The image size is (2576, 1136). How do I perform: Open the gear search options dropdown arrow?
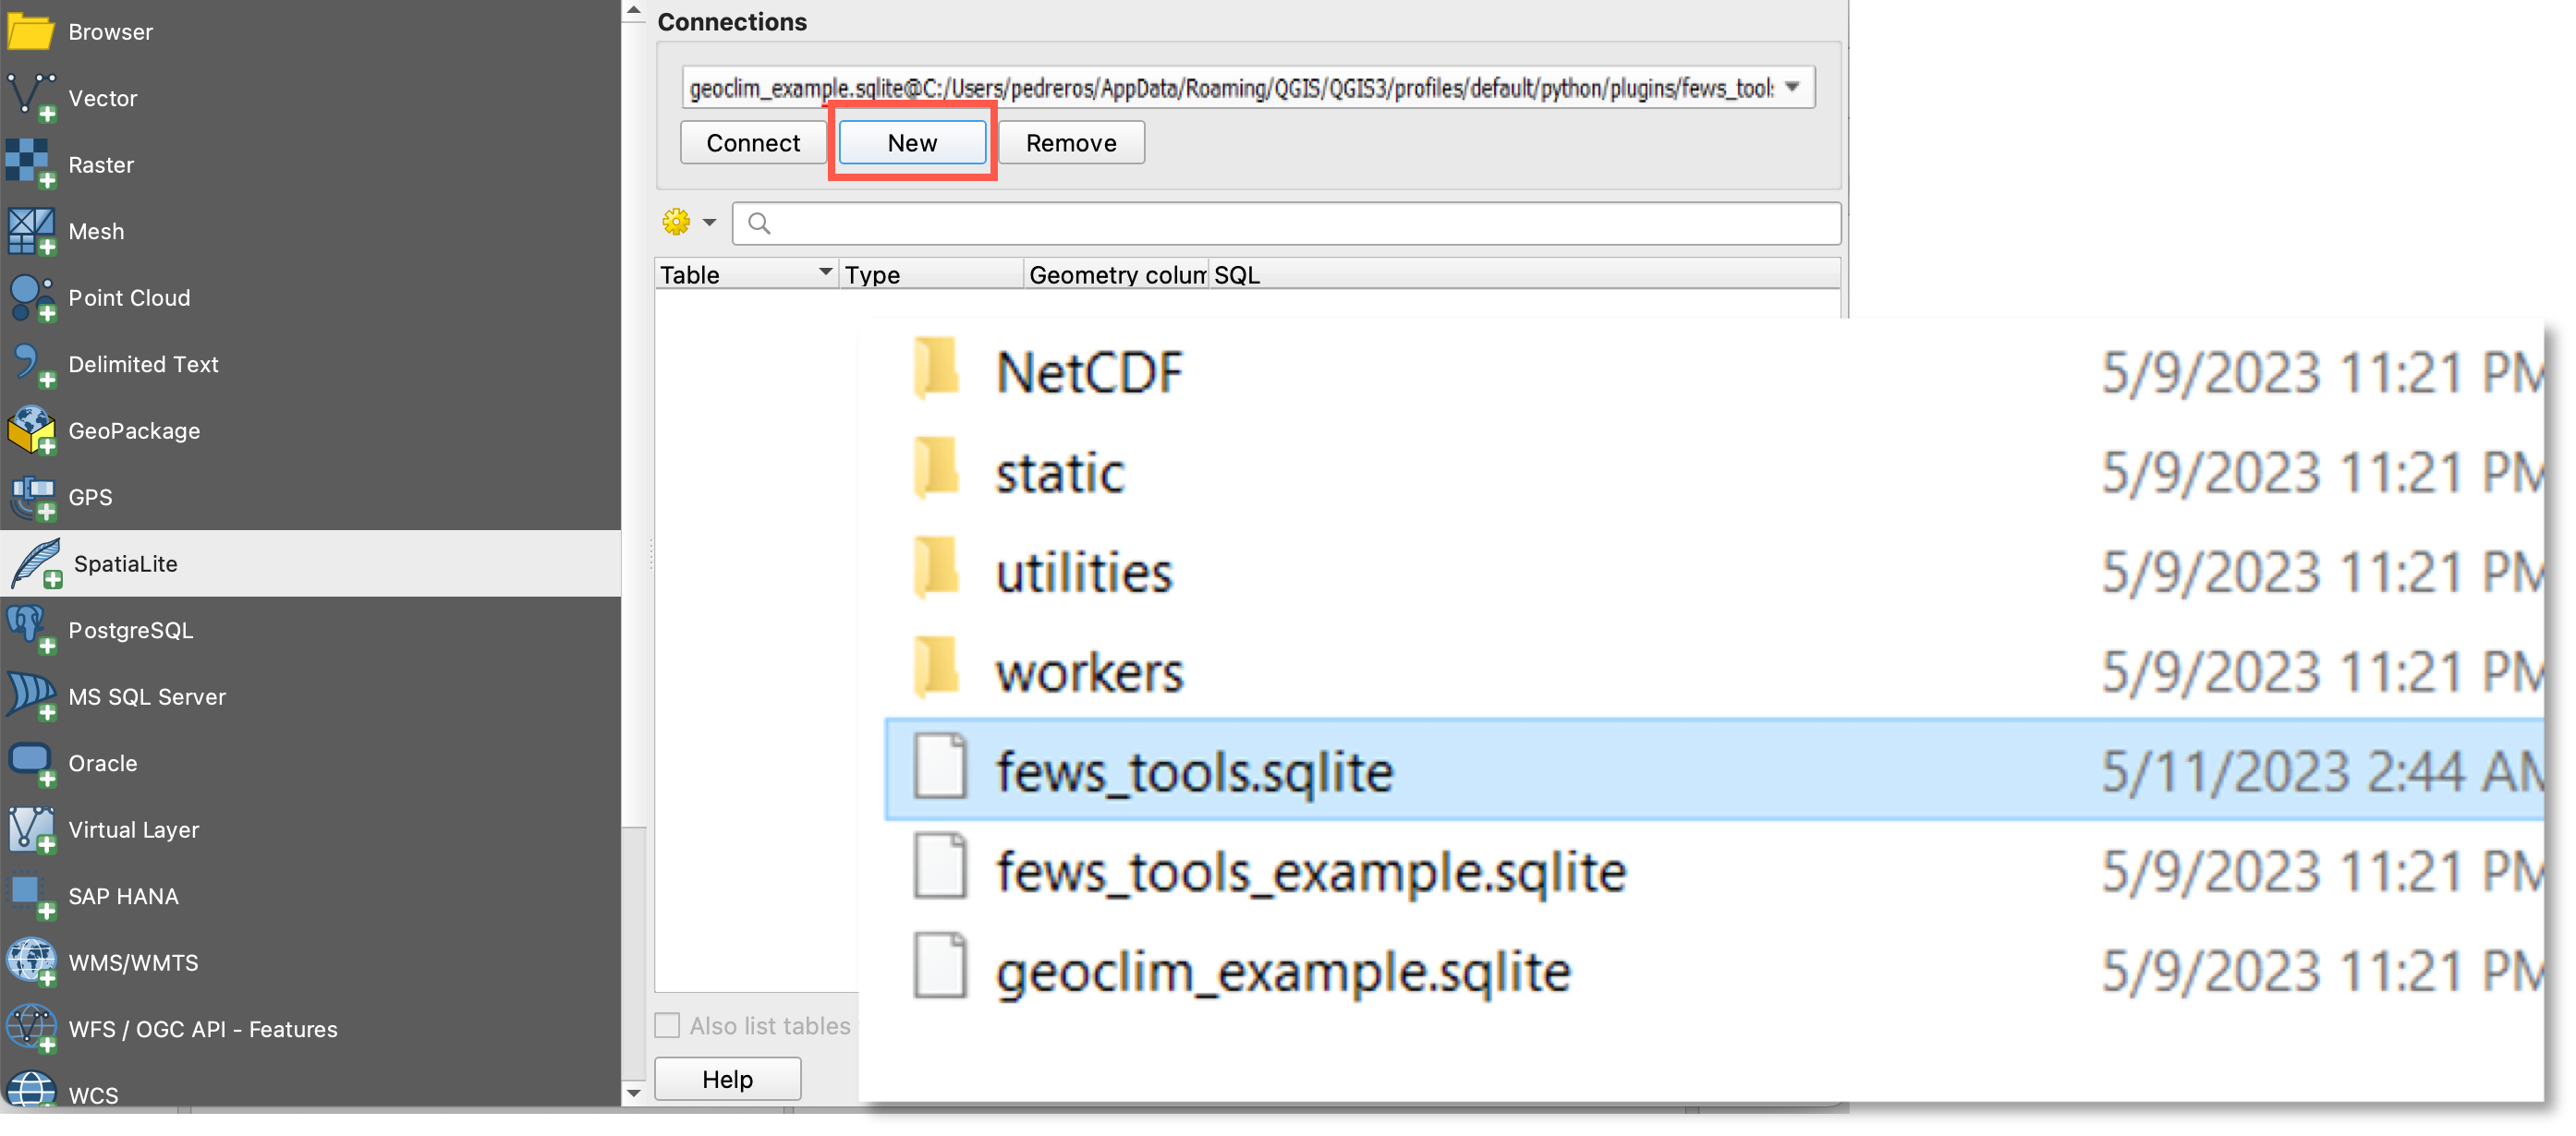pos(709,222)
